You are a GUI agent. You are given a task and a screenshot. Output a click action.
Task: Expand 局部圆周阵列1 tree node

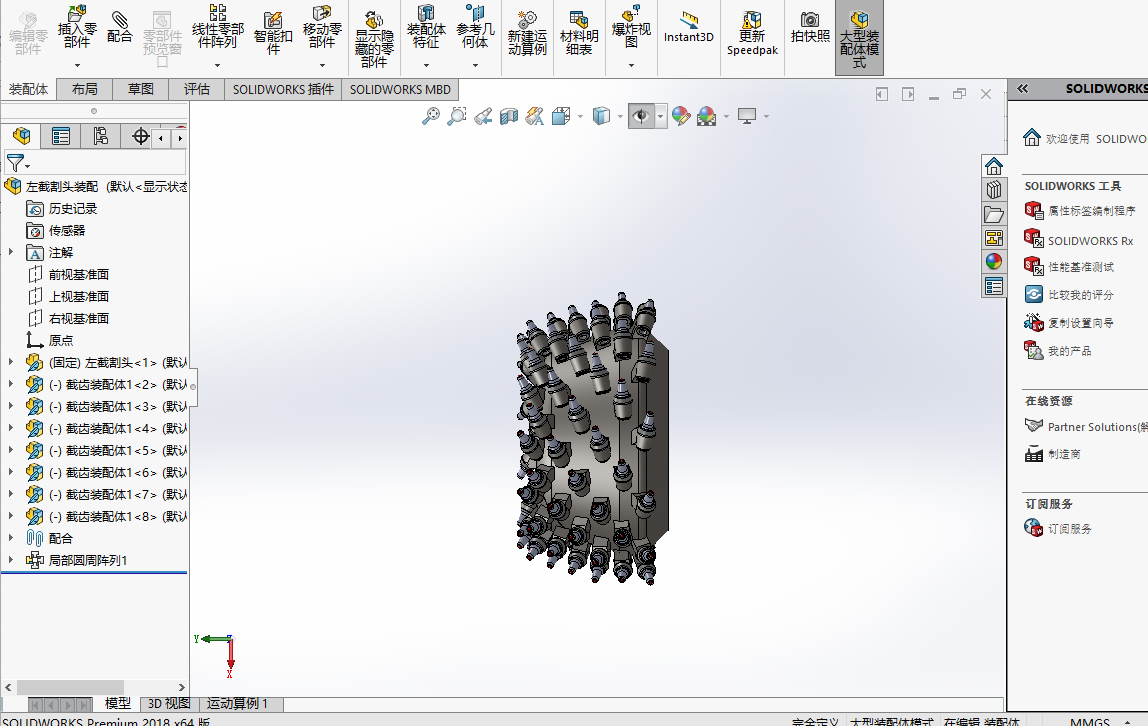pos(10,559)
